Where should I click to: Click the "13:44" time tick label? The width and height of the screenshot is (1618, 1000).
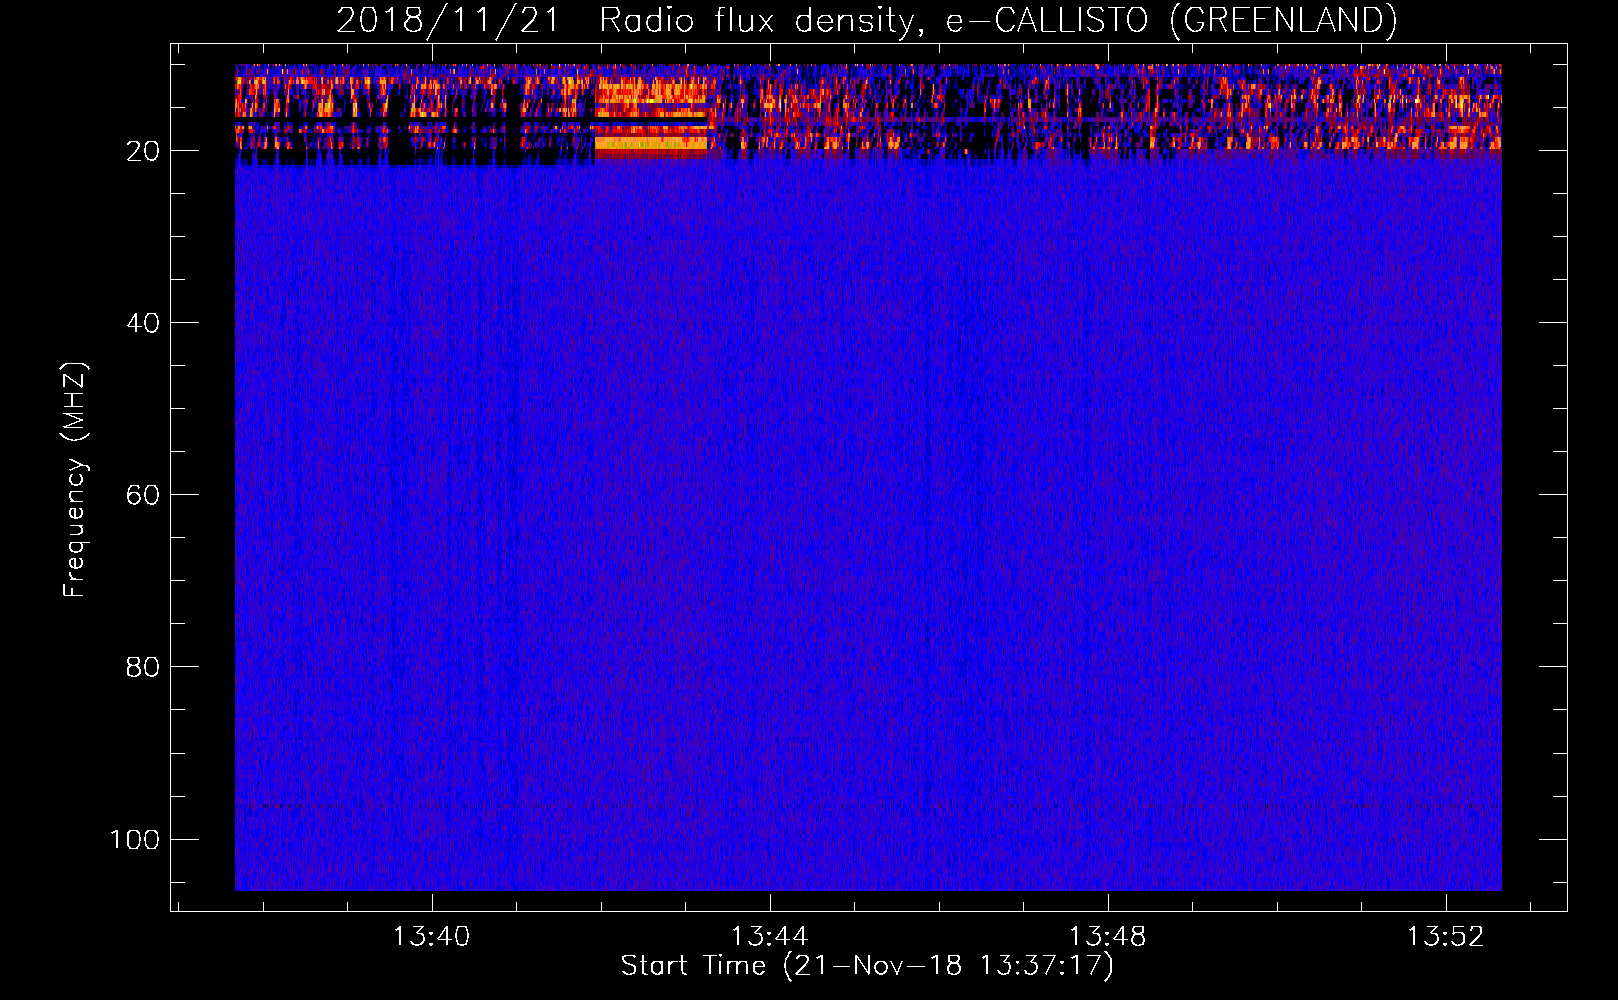(769, 937)
